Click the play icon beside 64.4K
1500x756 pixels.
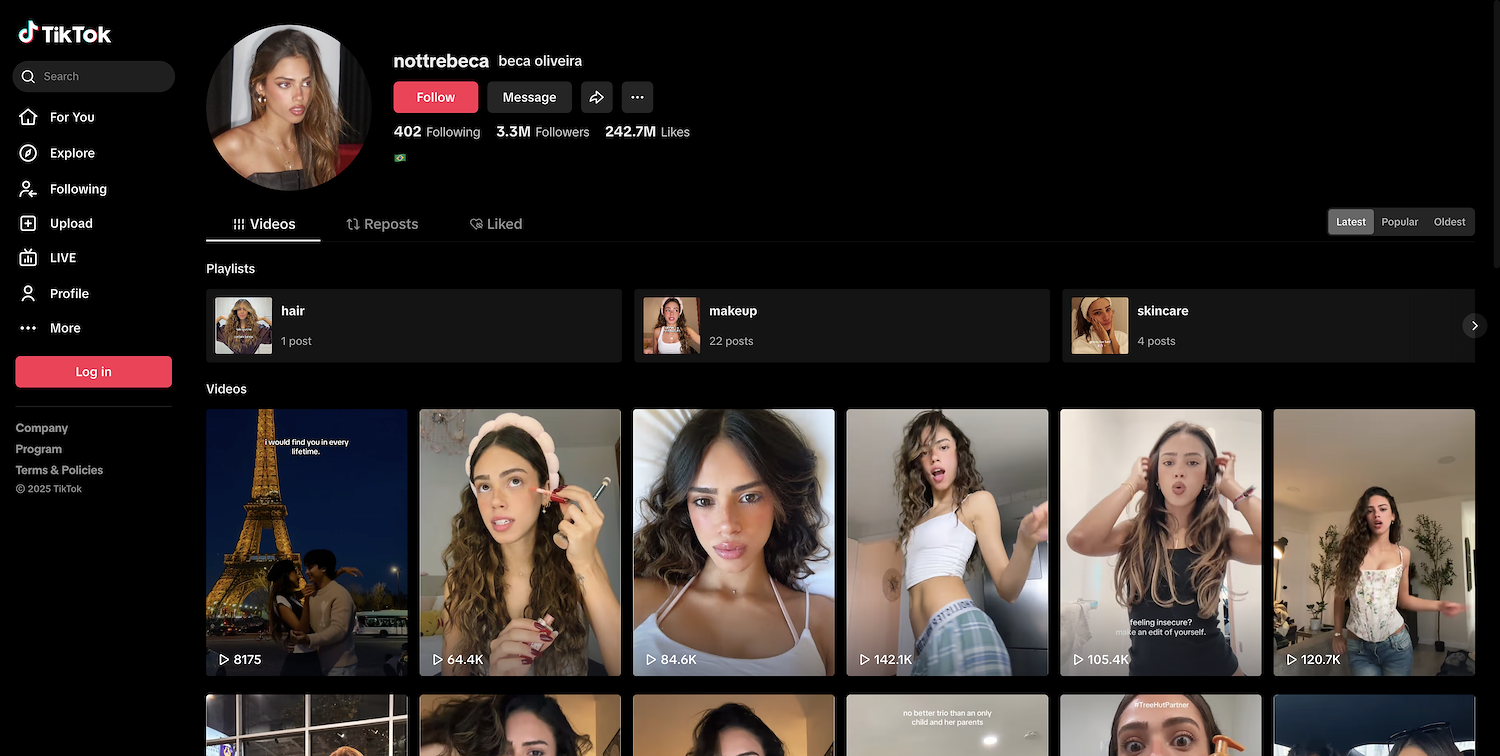click(437, 660)
